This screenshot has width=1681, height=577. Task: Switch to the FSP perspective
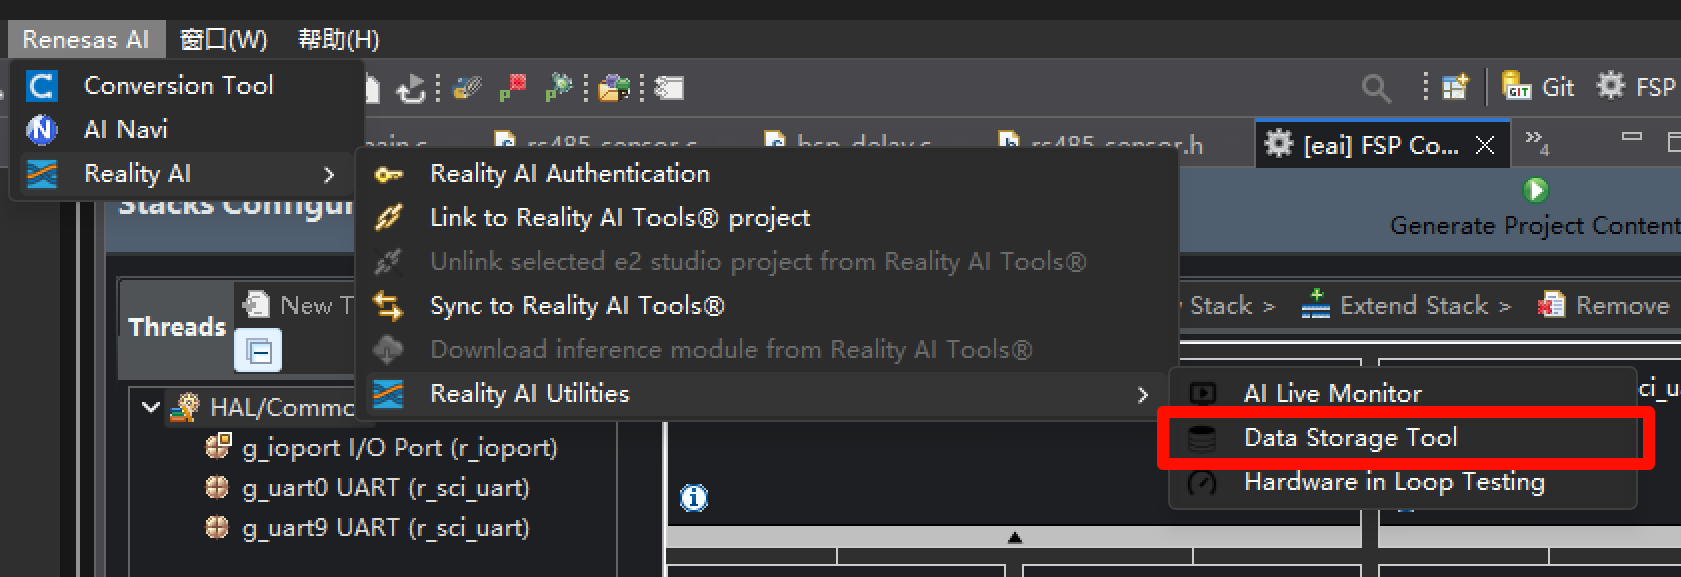1635,87
